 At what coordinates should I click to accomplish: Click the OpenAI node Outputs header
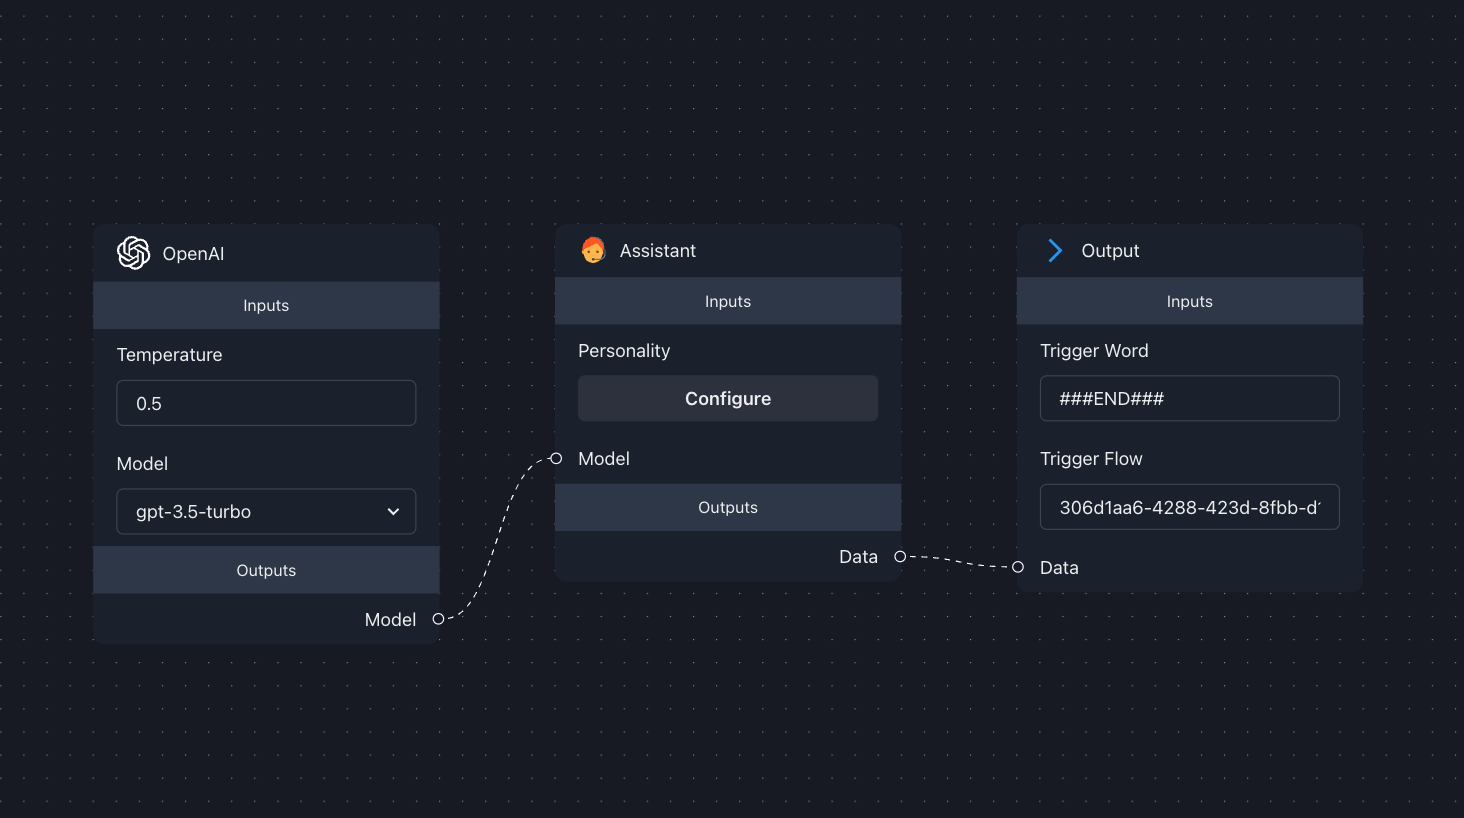click(266, 570)
